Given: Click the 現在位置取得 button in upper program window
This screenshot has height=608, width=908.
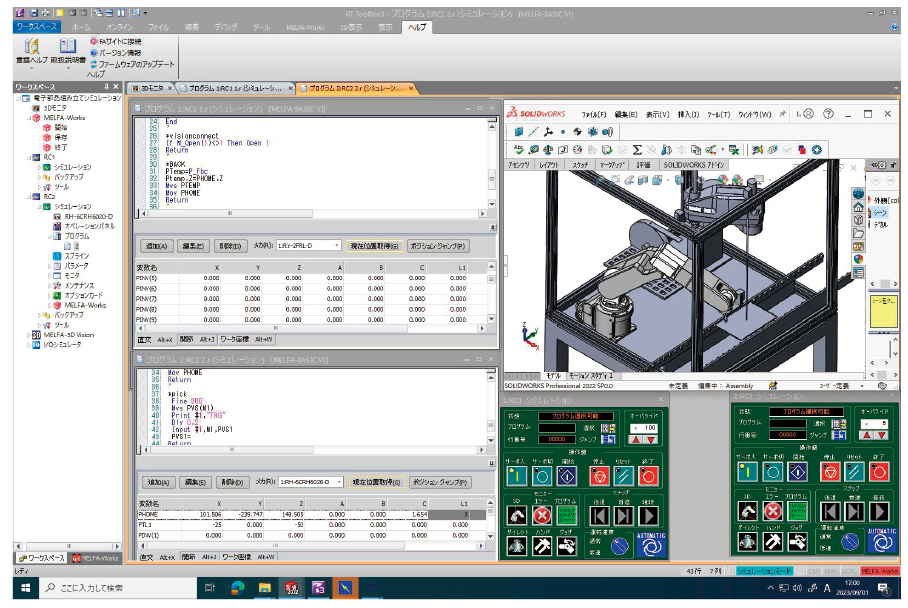Looking at the screenshot, I should (375, 245).
